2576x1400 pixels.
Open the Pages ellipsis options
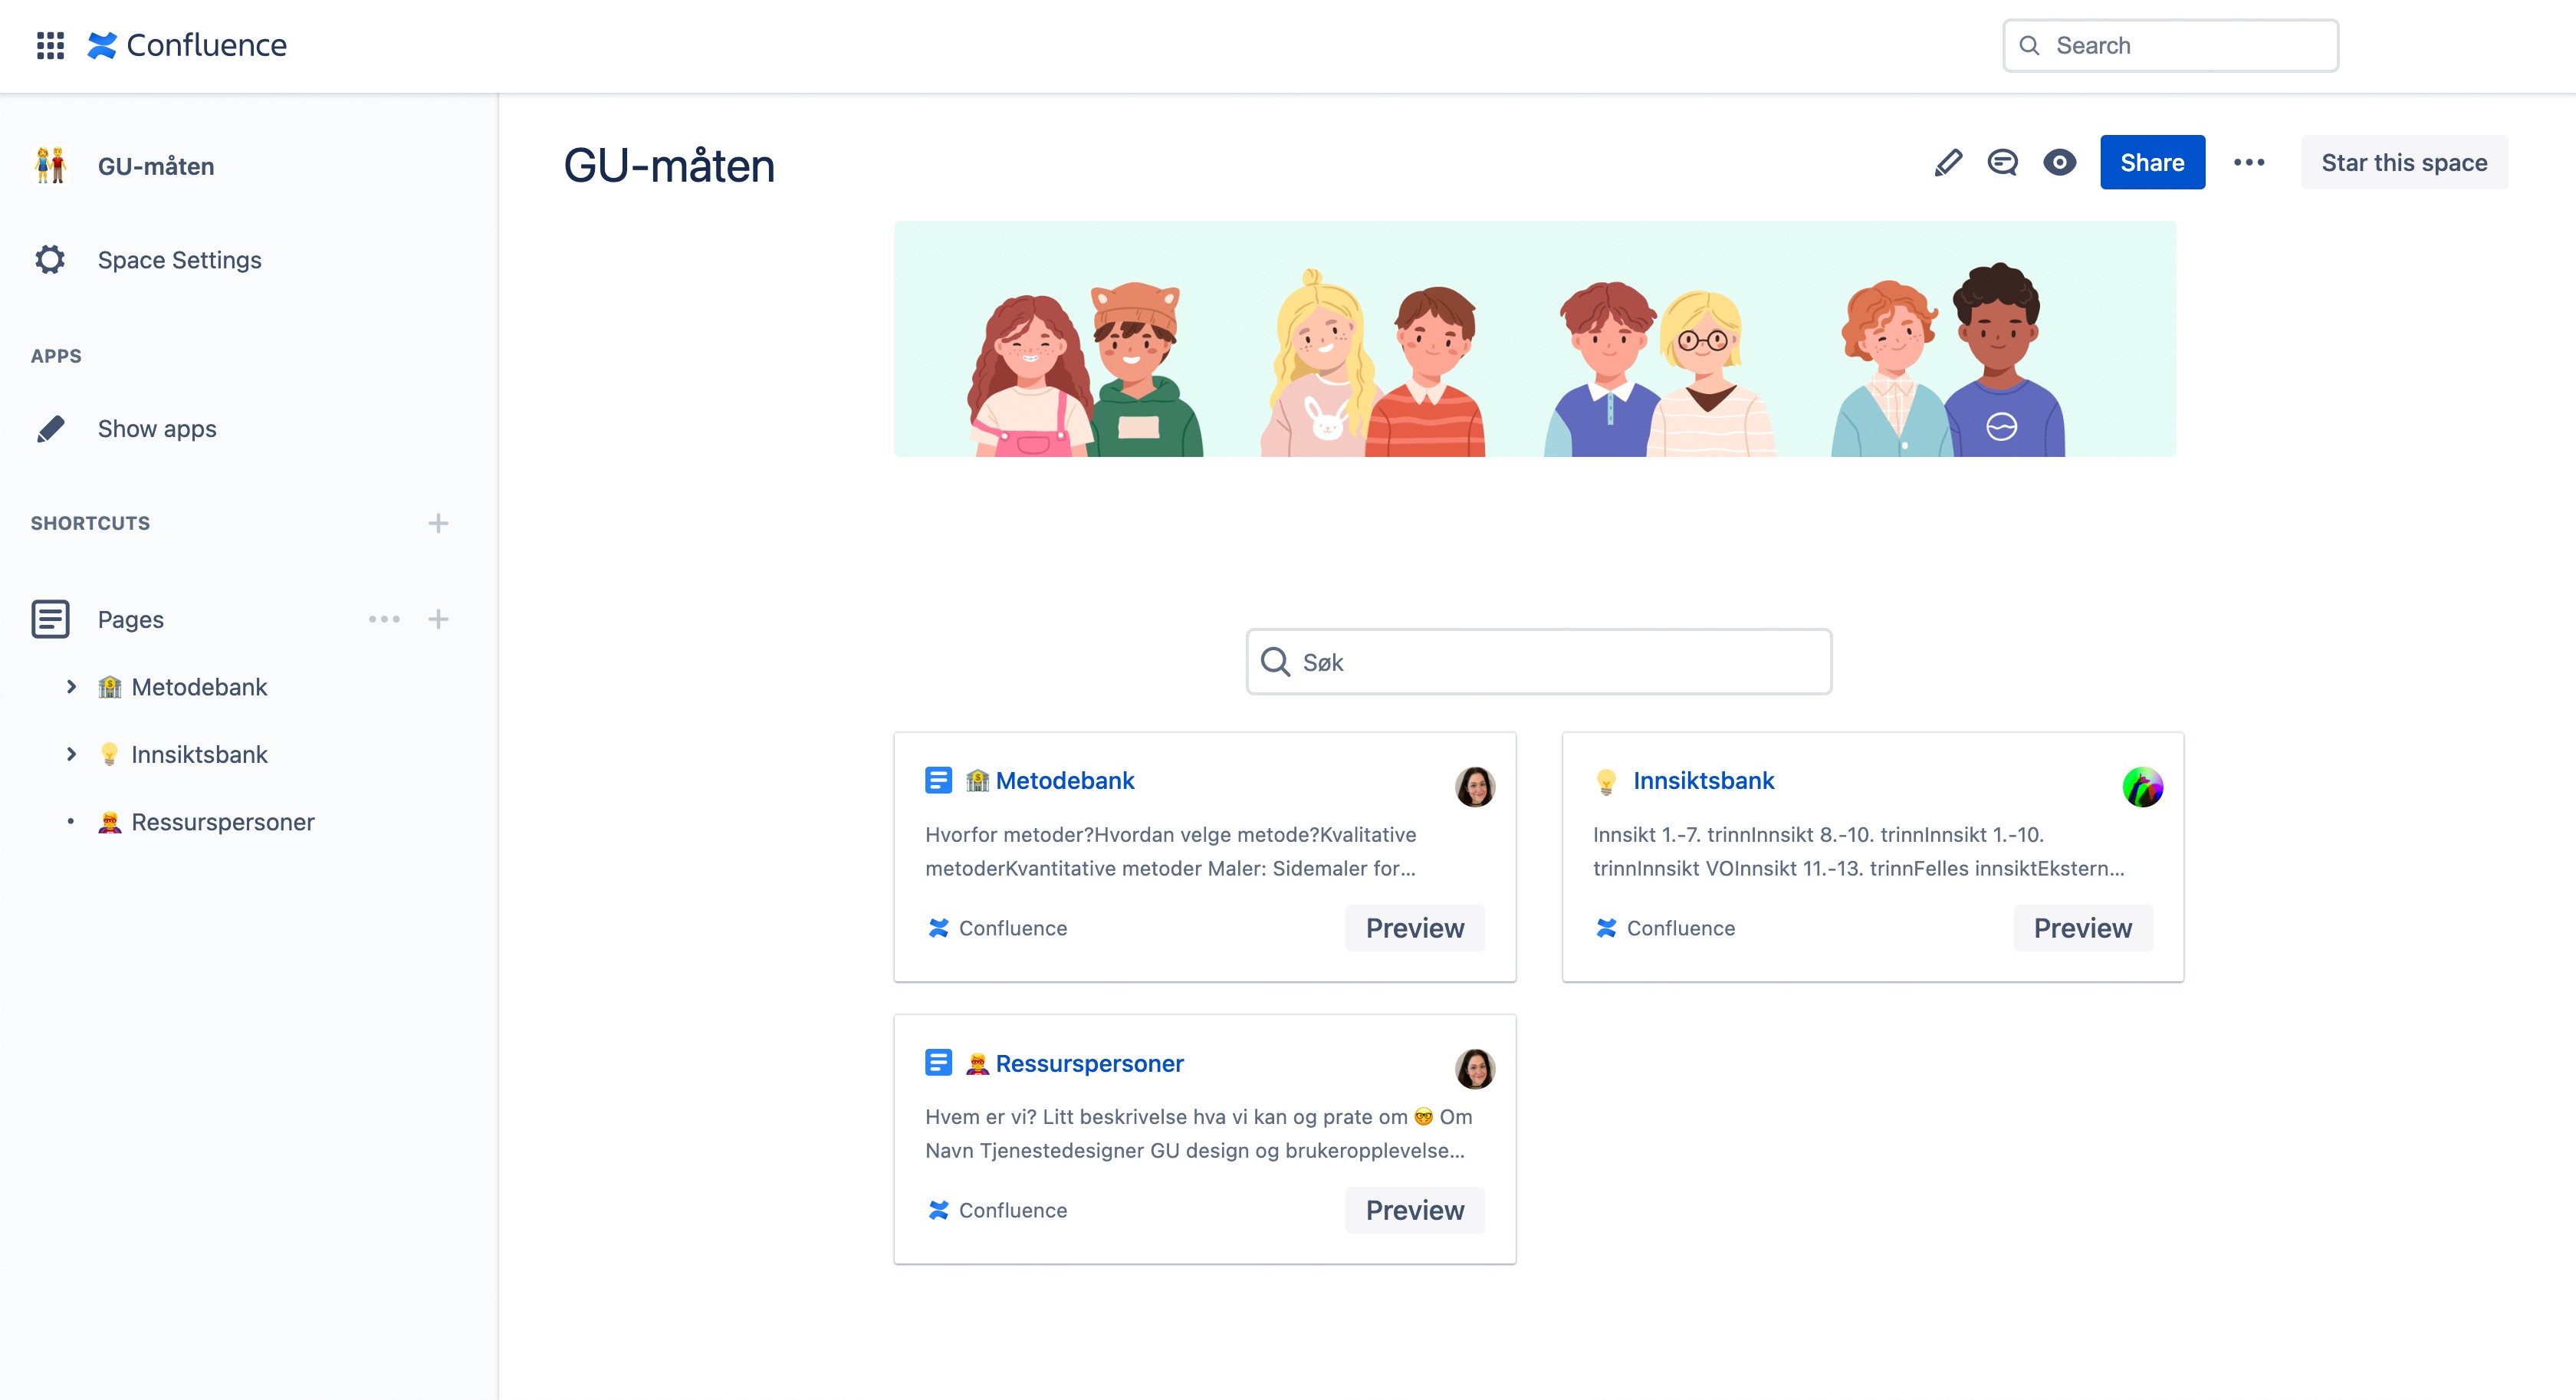(384, 619)
